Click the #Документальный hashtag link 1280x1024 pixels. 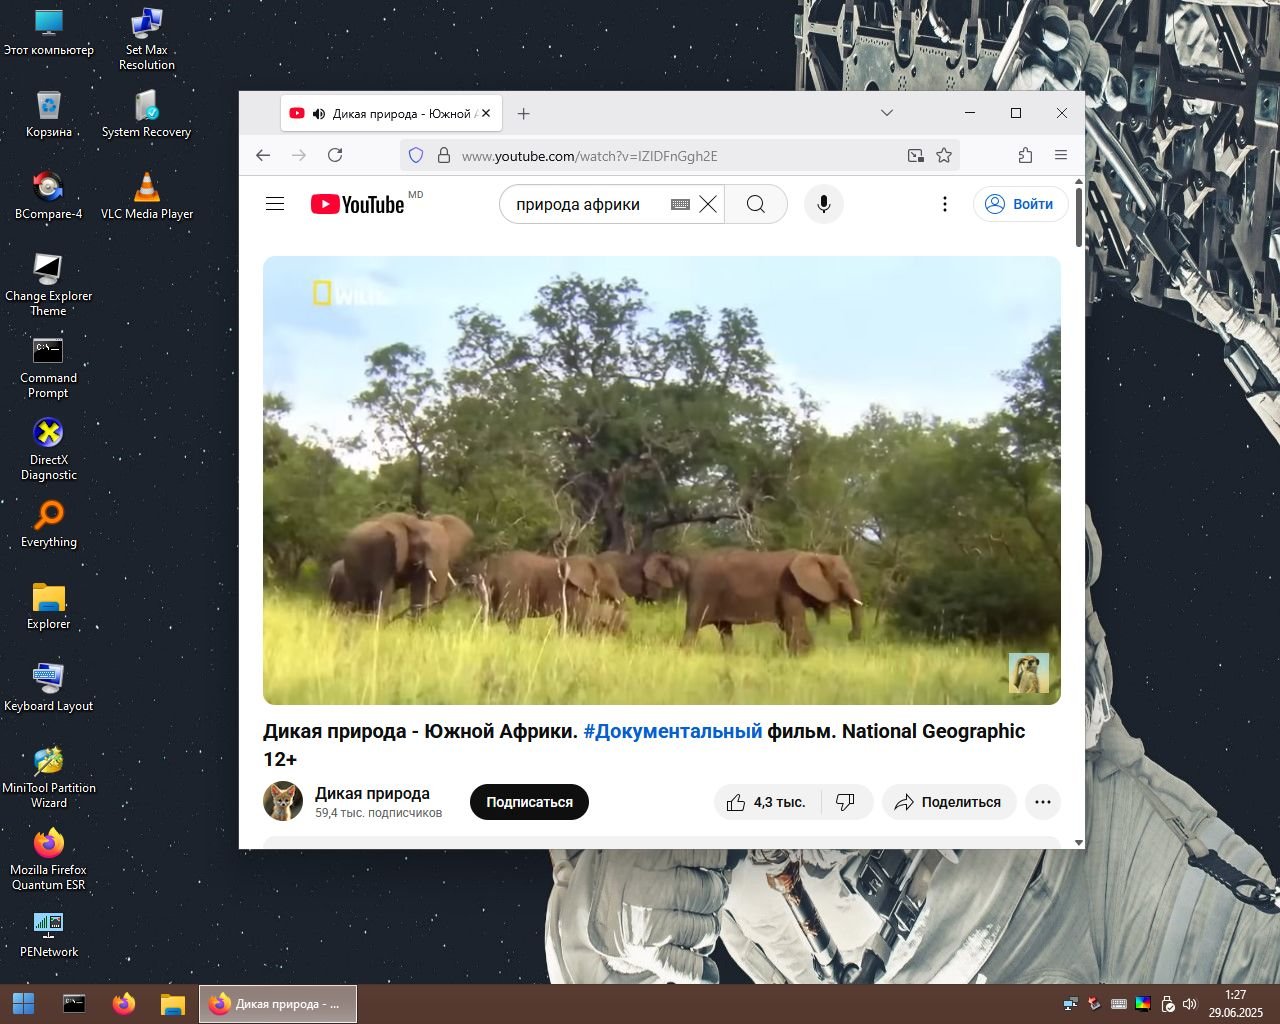(x=672, y=731)
